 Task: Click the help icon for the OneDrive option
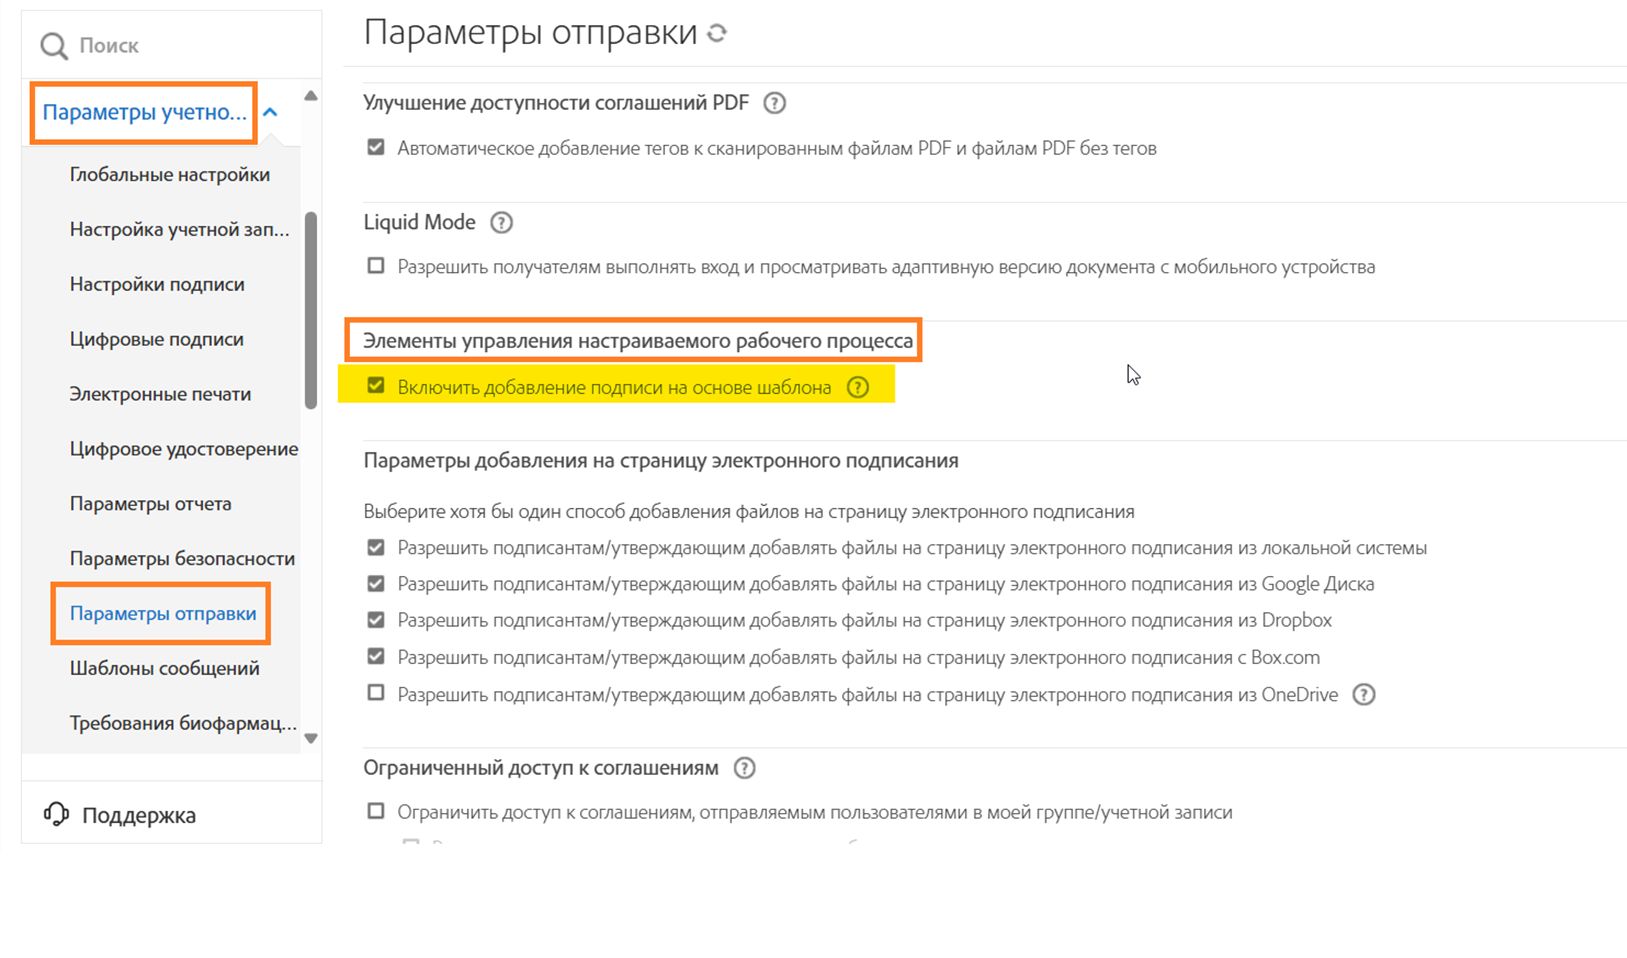click(x=1364, y=695)
